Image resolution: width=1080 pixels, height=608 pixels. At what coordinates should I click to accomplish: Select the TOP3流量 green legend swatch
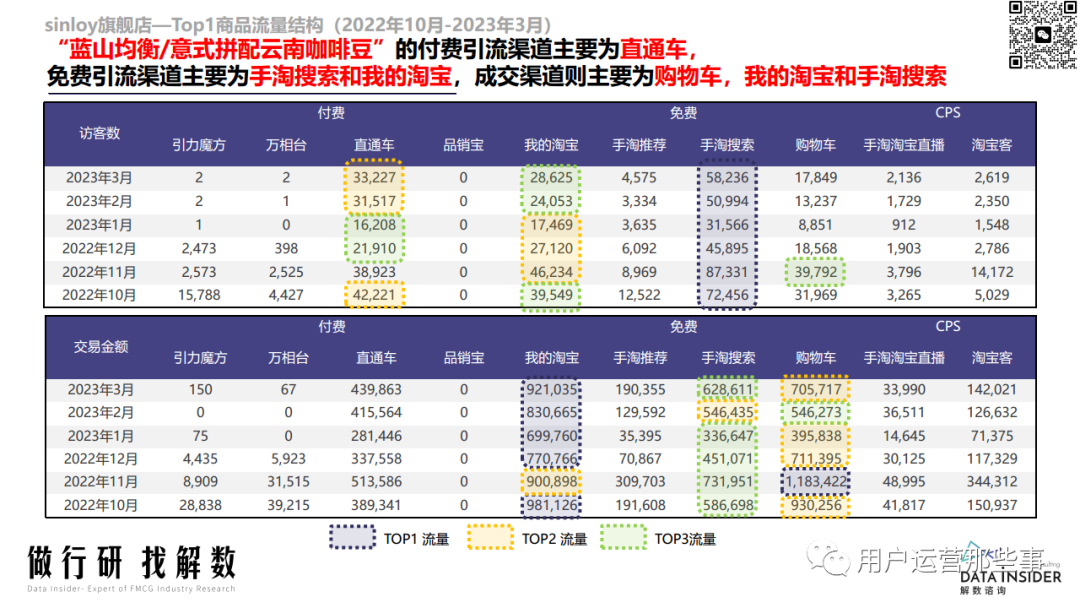623,538
